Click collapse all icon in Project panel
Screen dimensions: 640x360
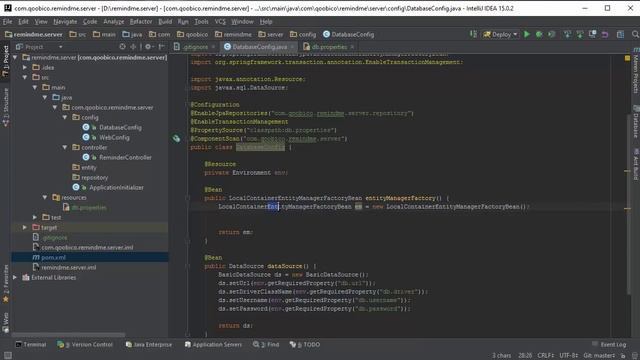133,47
